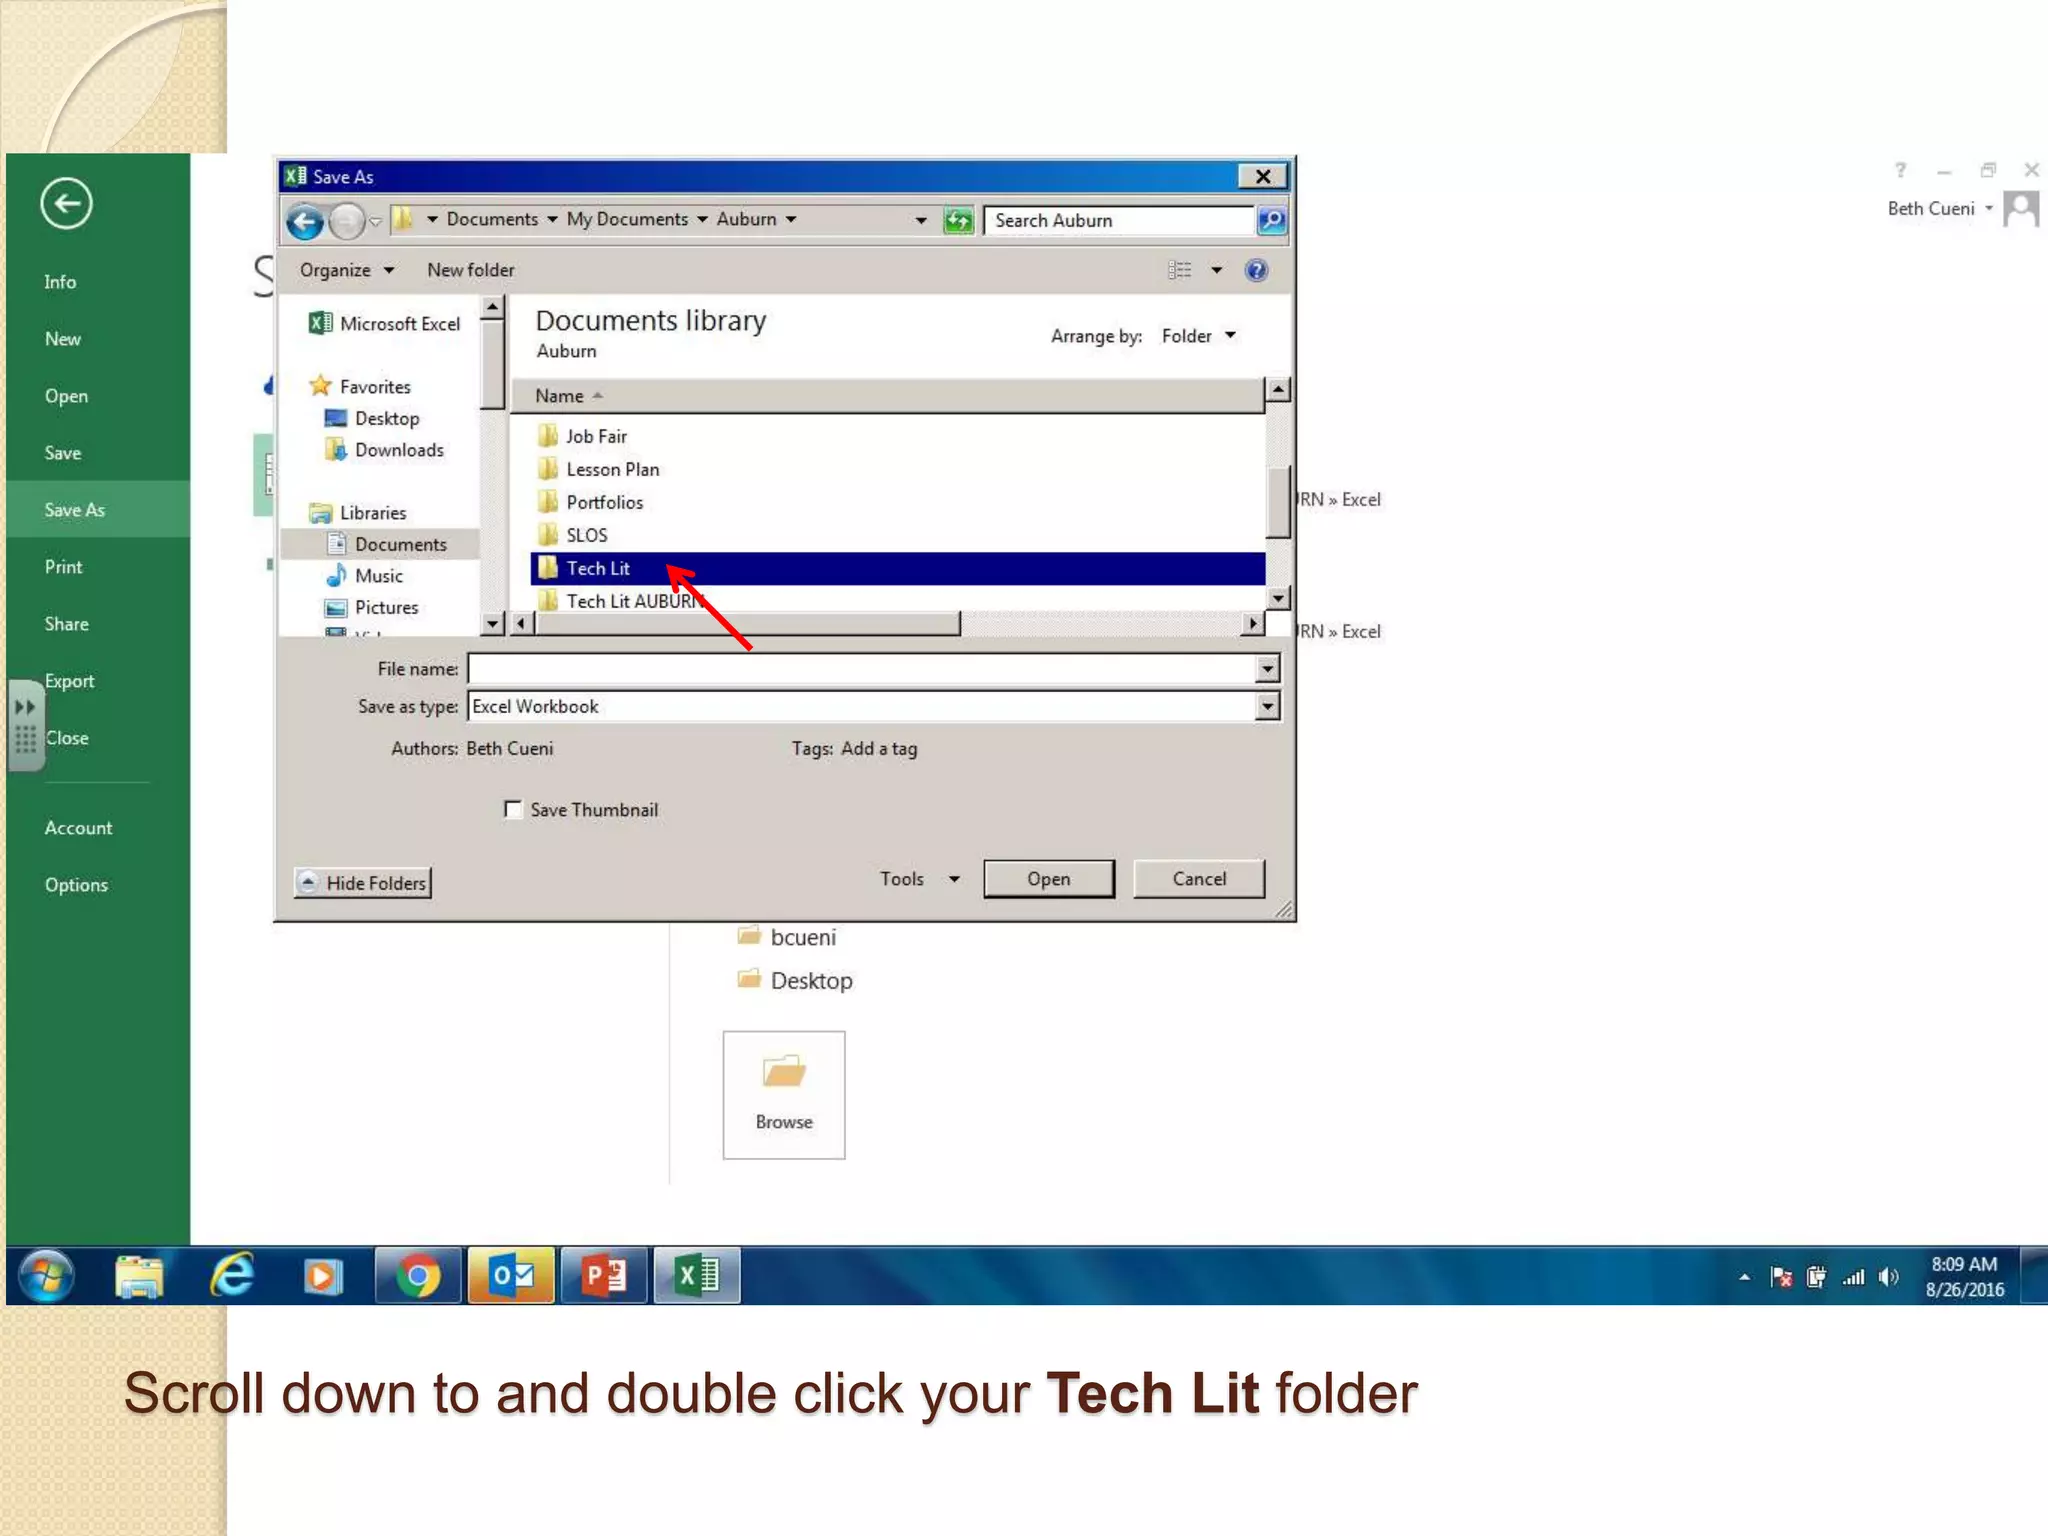Select Libraries in navigation pane
Screen dimensions: 2048x1536
point(358,513)
